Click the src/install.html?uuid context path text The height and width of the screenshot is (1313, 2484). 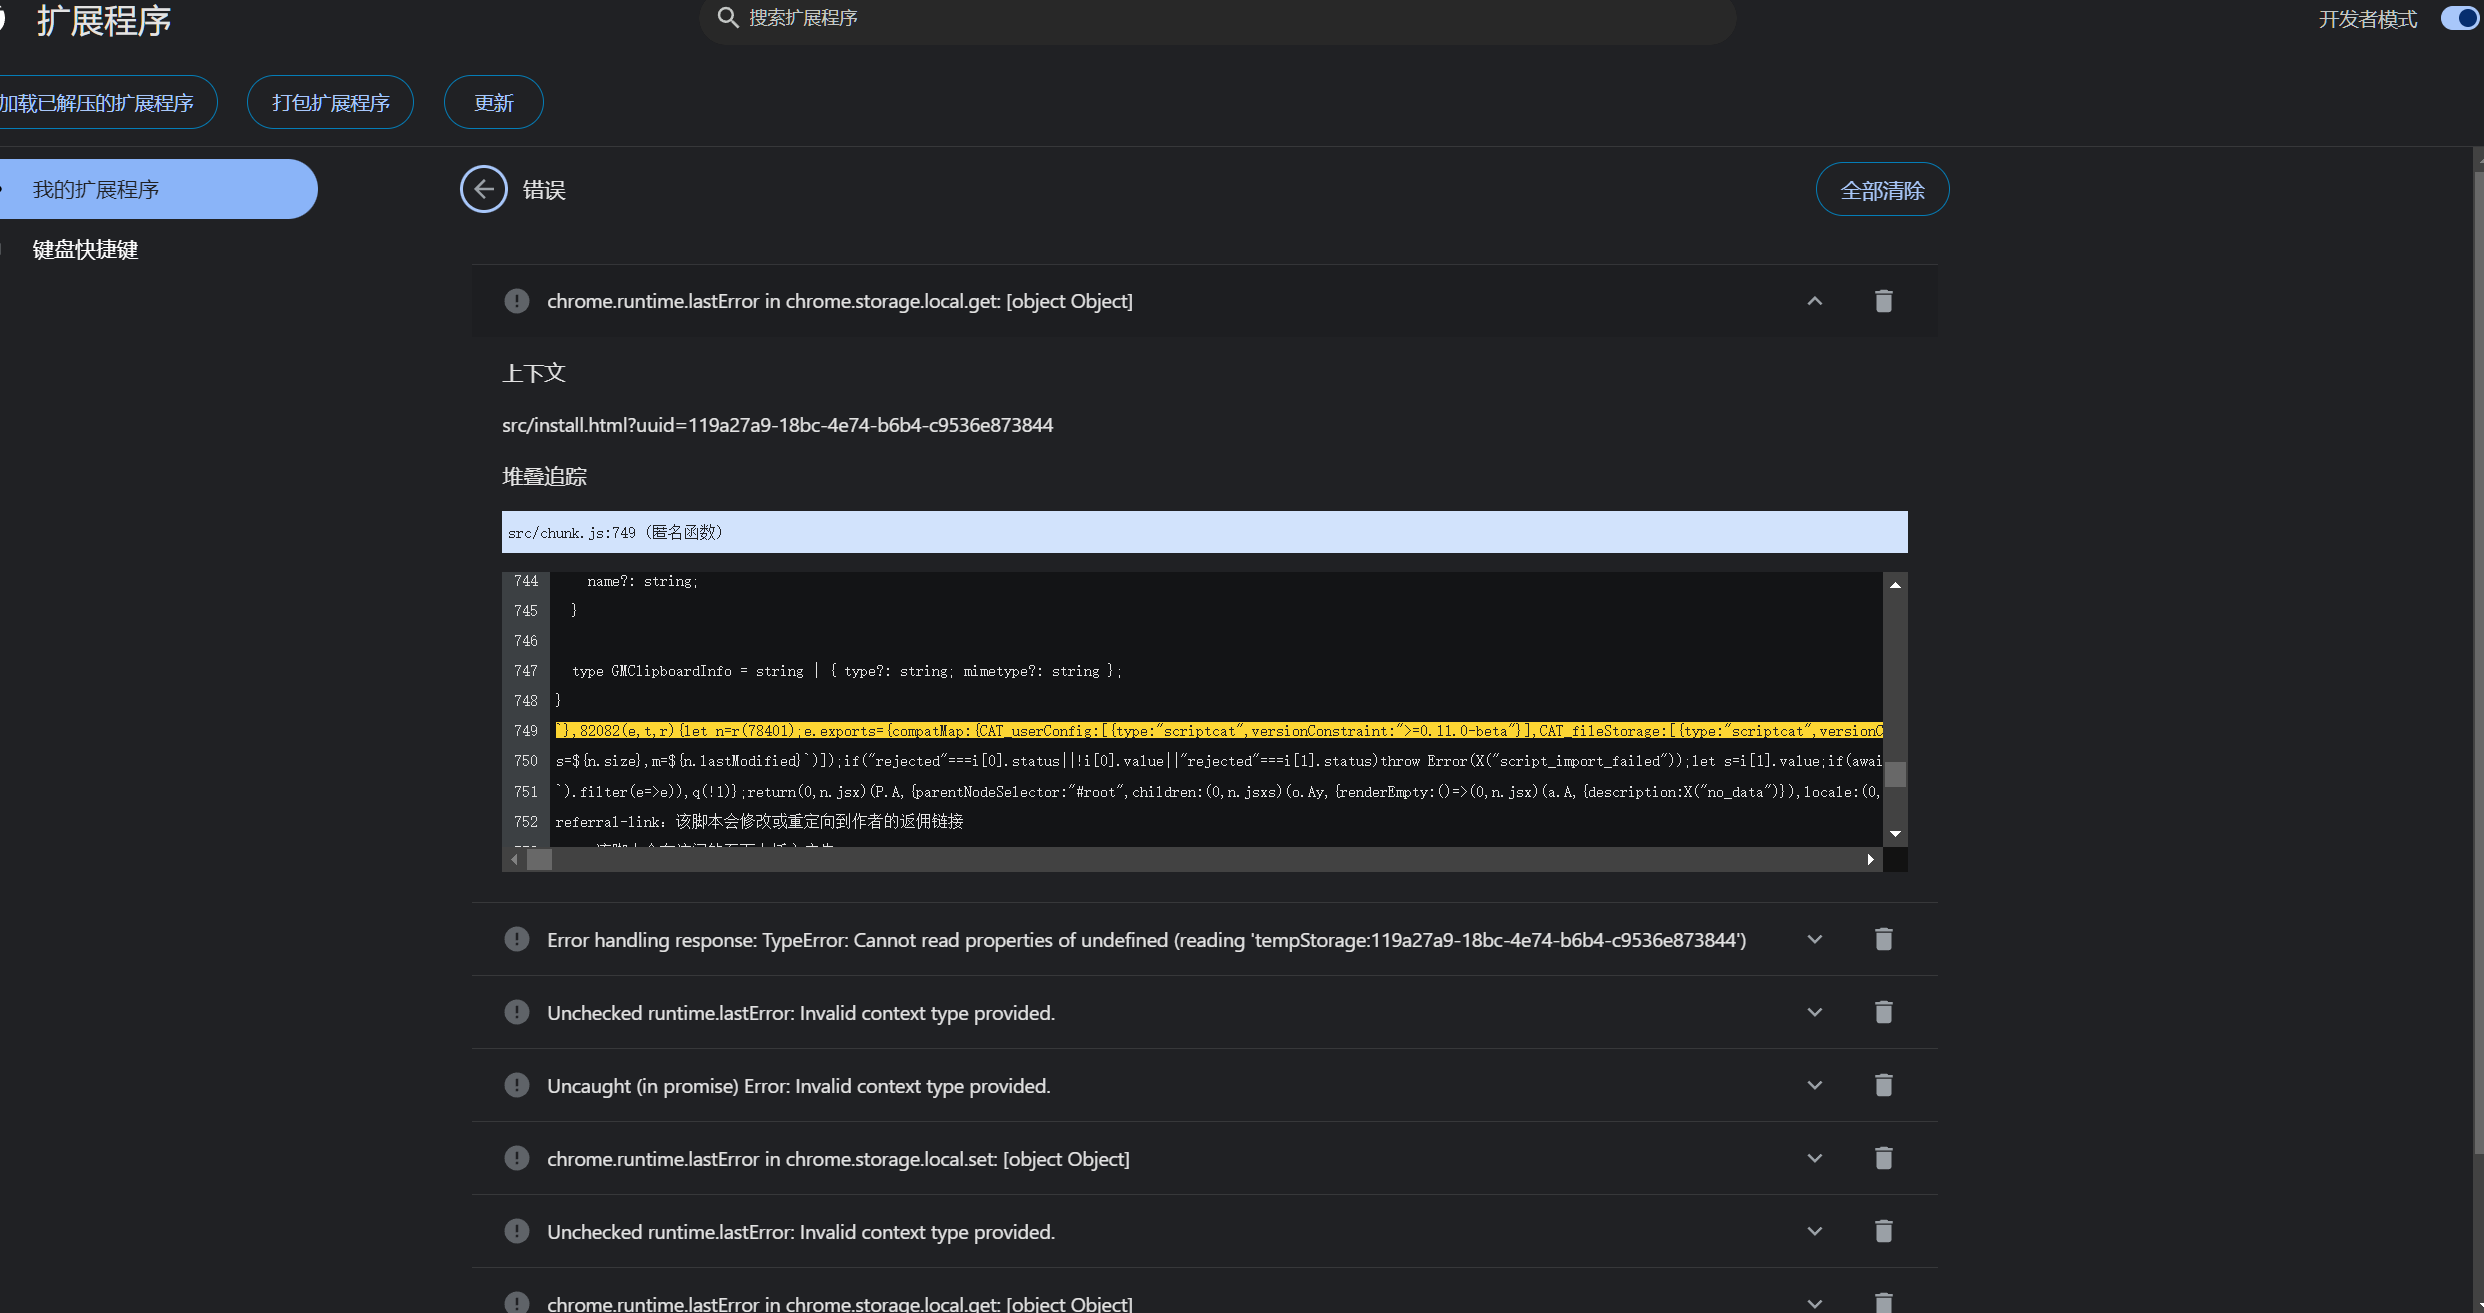coord(777,425)
